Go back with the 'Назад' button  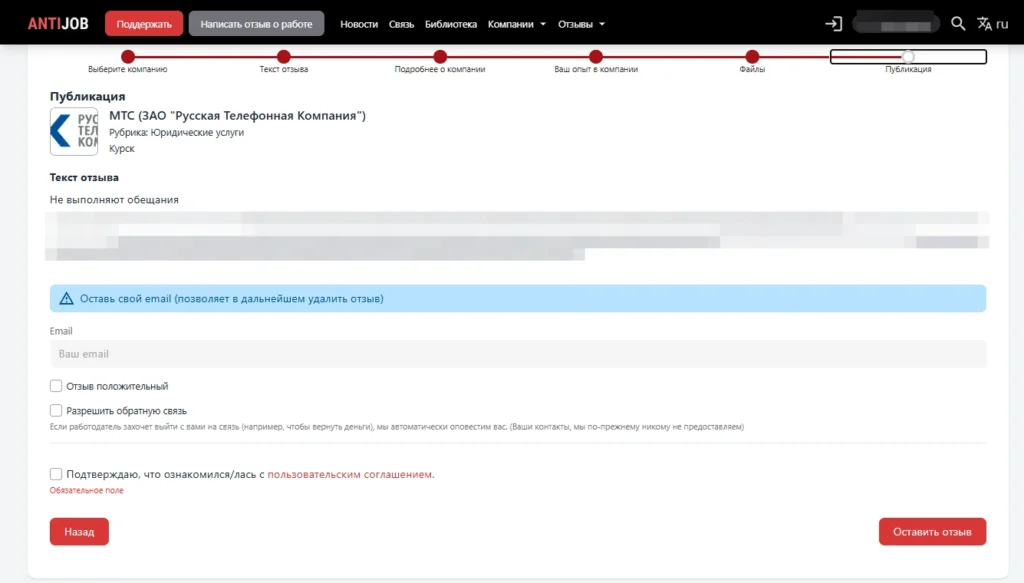tap(79, 531)
